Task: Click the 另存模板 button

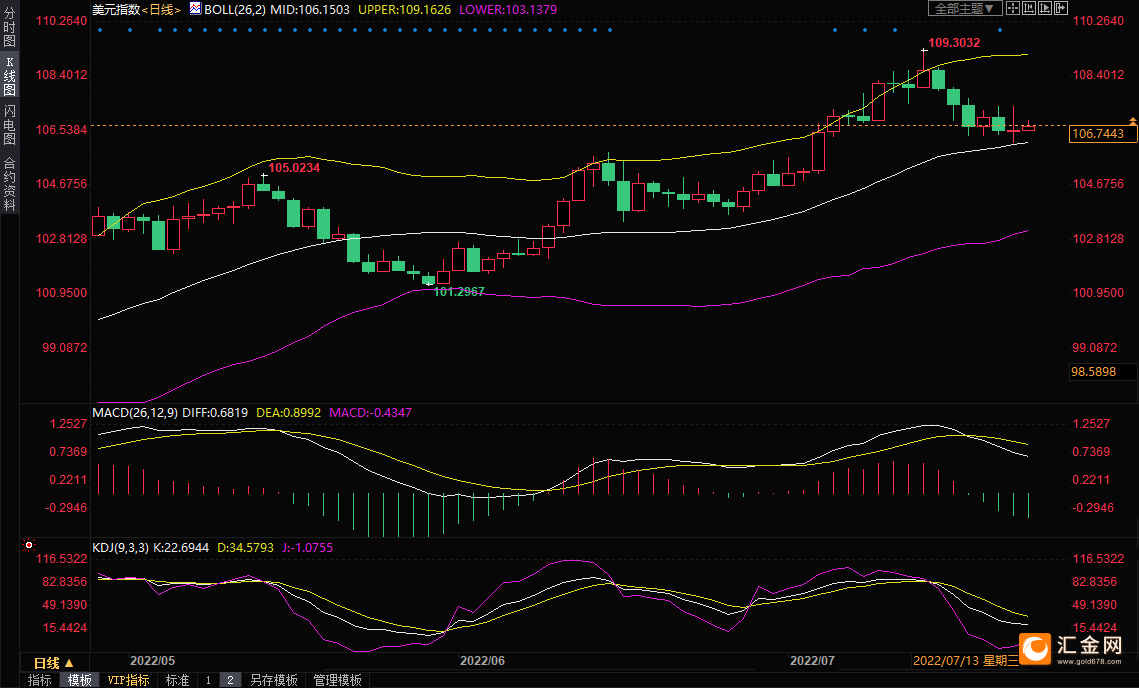Action: (x=274, y=680)
